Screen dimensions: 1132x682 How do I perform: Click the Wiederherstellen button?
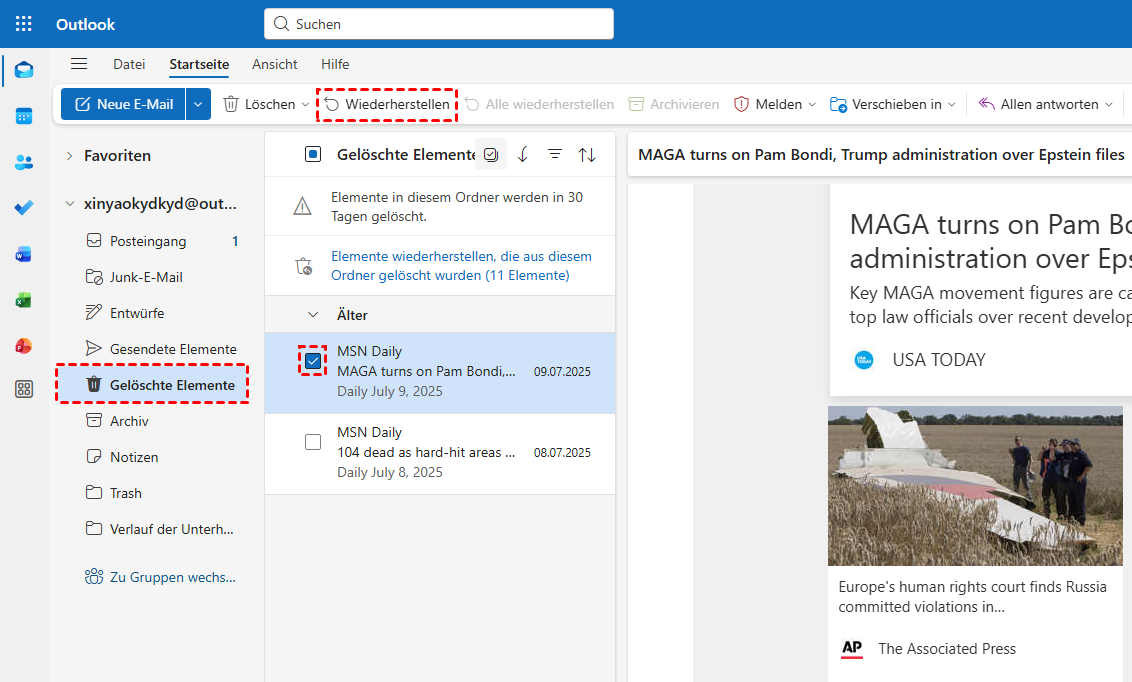click(x=387, y=104)
